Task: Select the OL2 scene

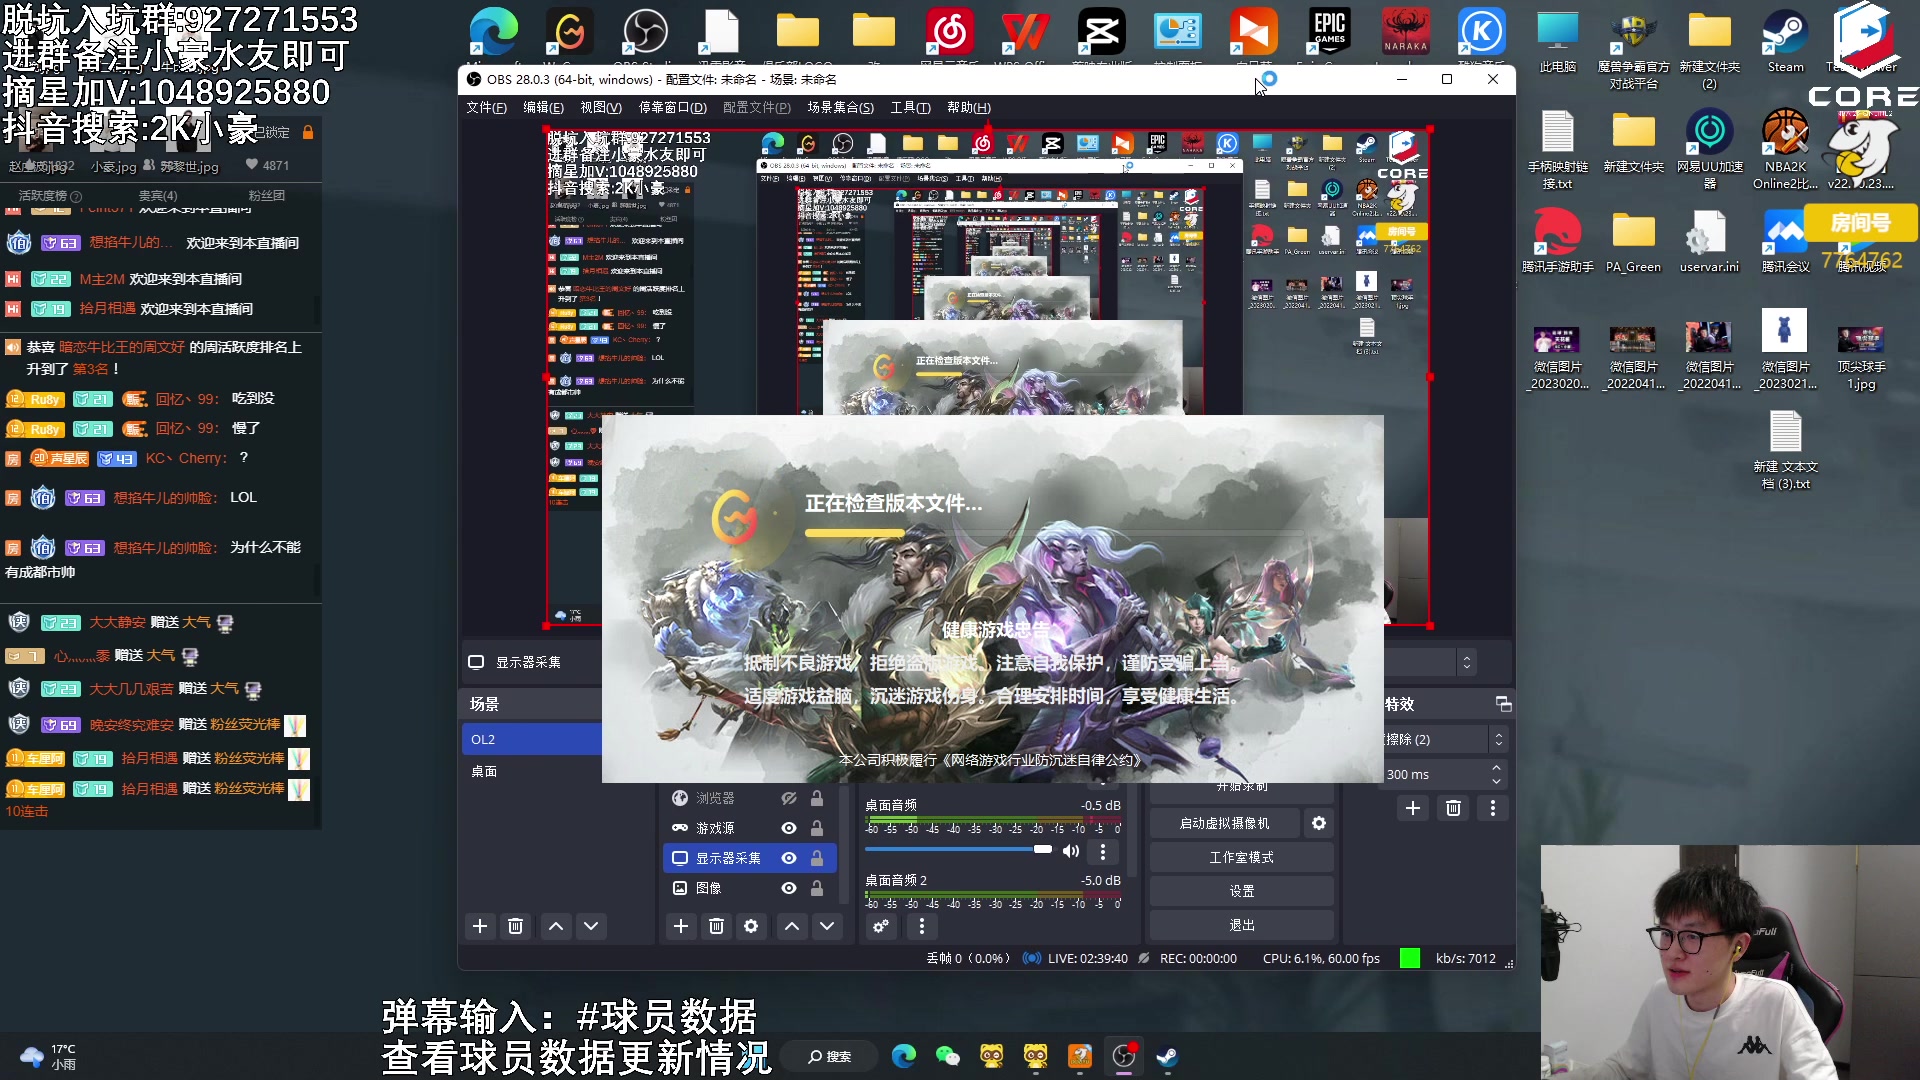Action: coord(532,739)
